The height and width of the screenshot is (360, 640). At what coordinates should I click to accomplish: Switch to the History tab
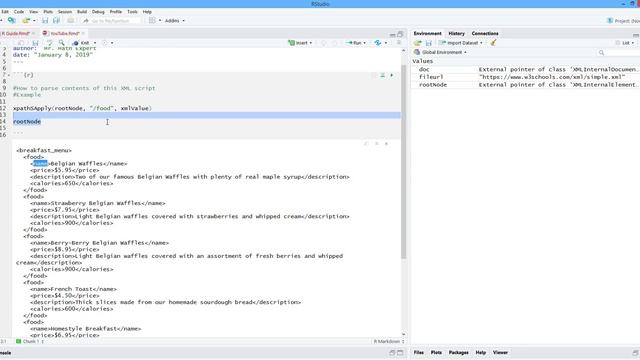[456, 33]
